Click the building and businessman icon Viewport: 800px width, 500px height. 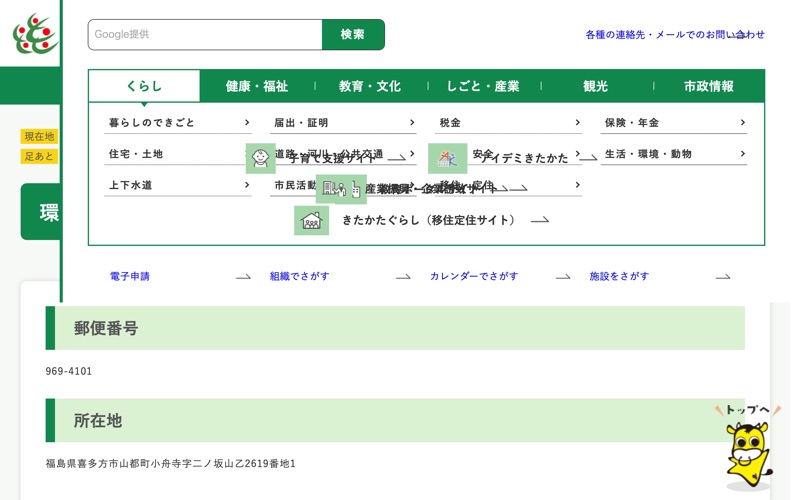(333, 189)
